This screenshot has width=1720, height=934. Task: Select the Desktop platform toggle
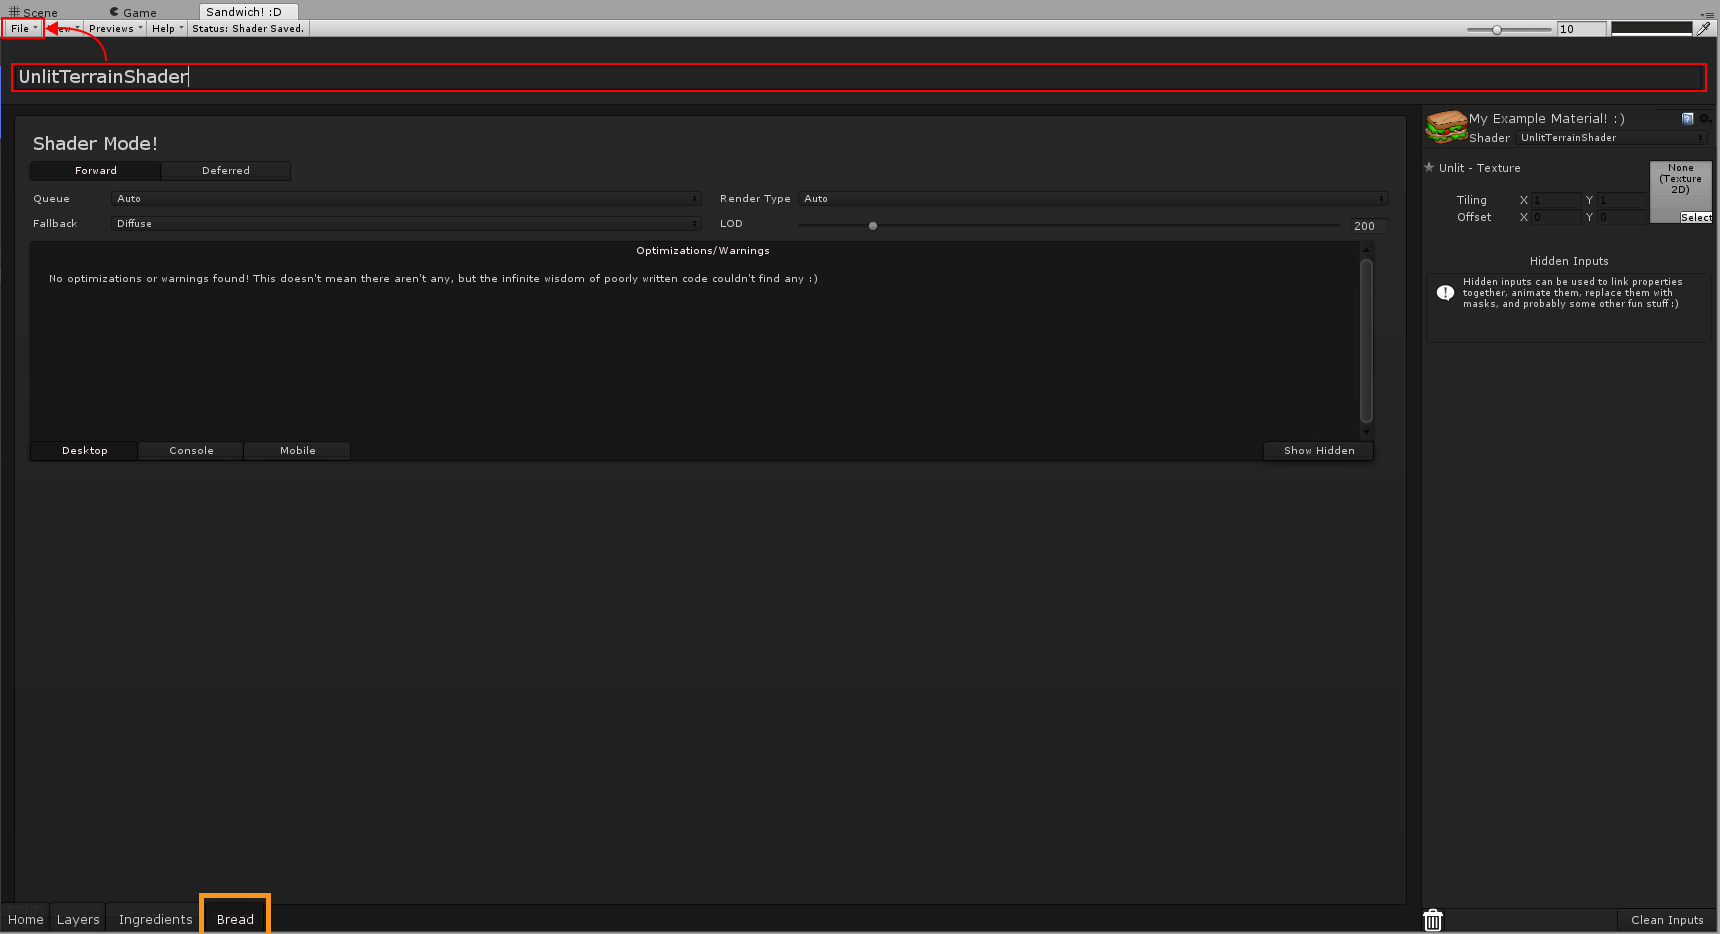pos(85,451)
